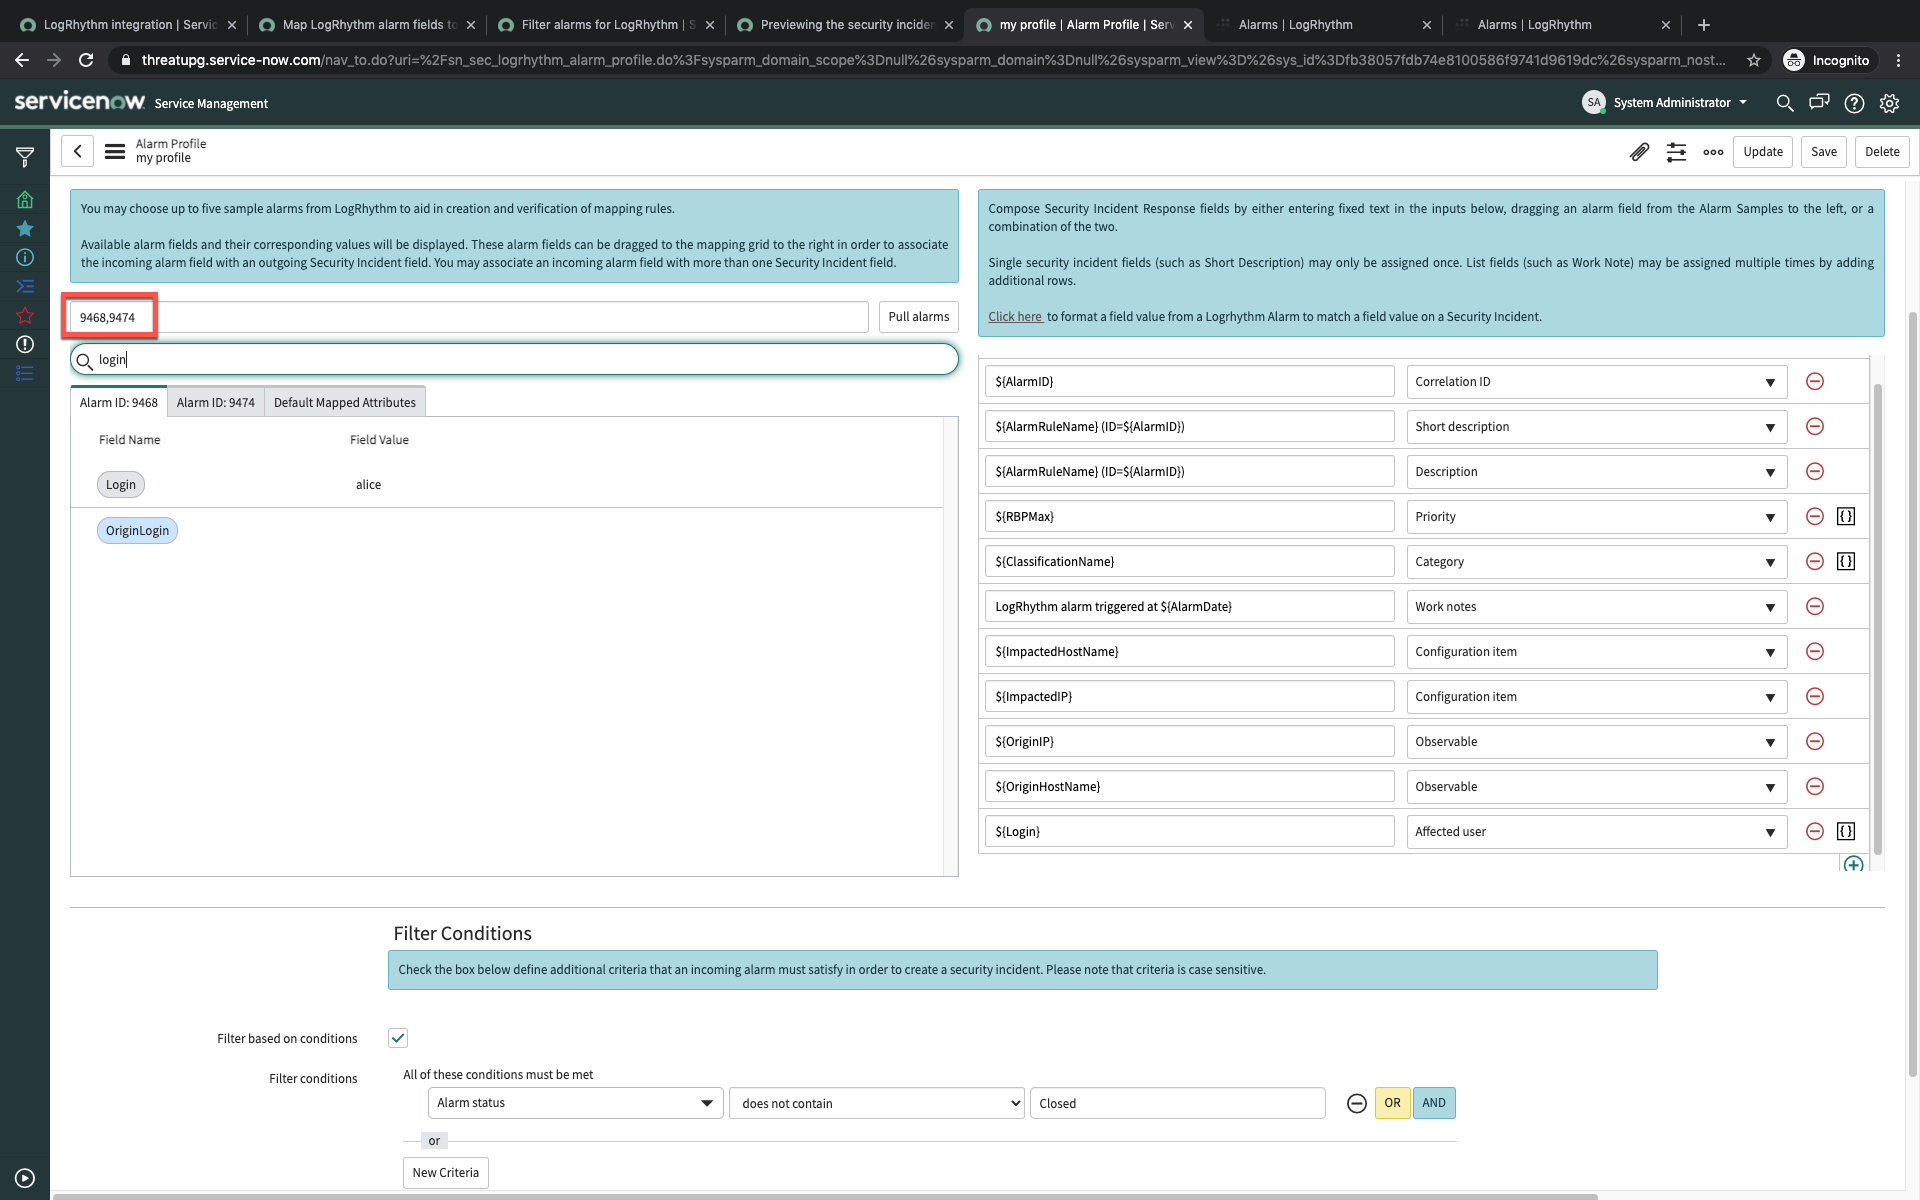
Task: Click the Delete button
Action: pyautogui.click(x=1882, y=152)
